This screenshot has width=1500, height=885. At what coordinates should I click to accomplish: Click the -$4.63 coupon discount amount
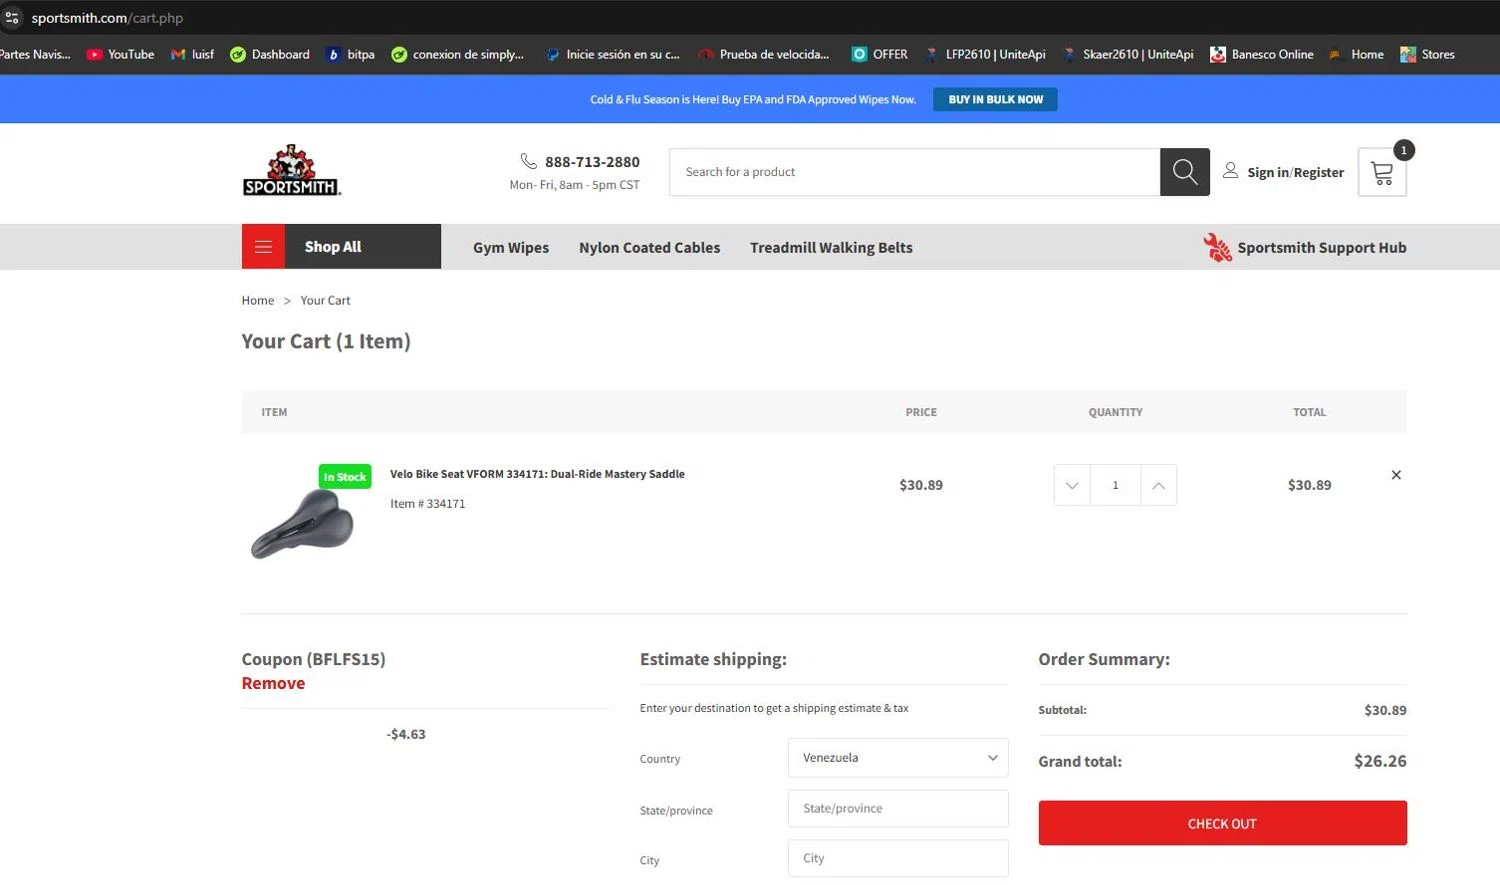[406, 734]
